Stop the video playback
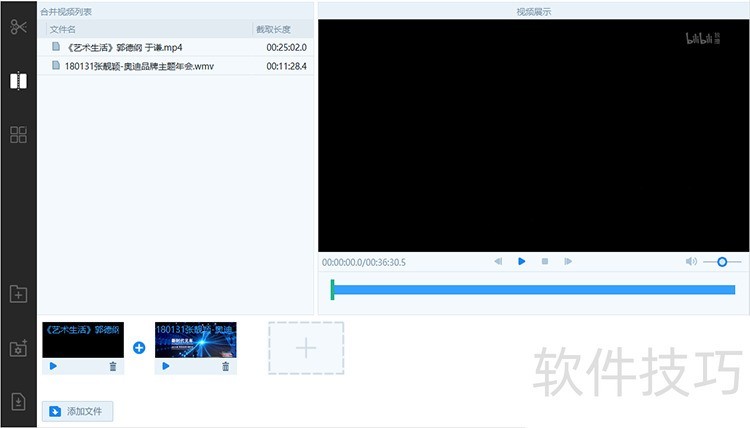Screen dimensions: 750x428 click(x=545, y=262)
